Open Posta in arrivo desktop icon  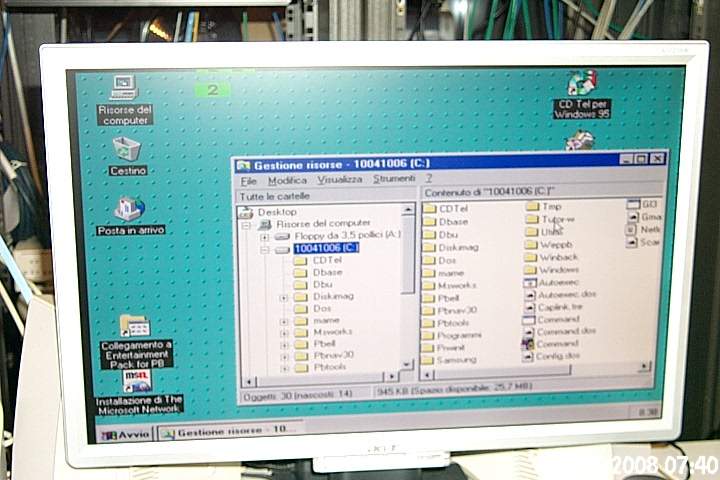tap(130, 216)
